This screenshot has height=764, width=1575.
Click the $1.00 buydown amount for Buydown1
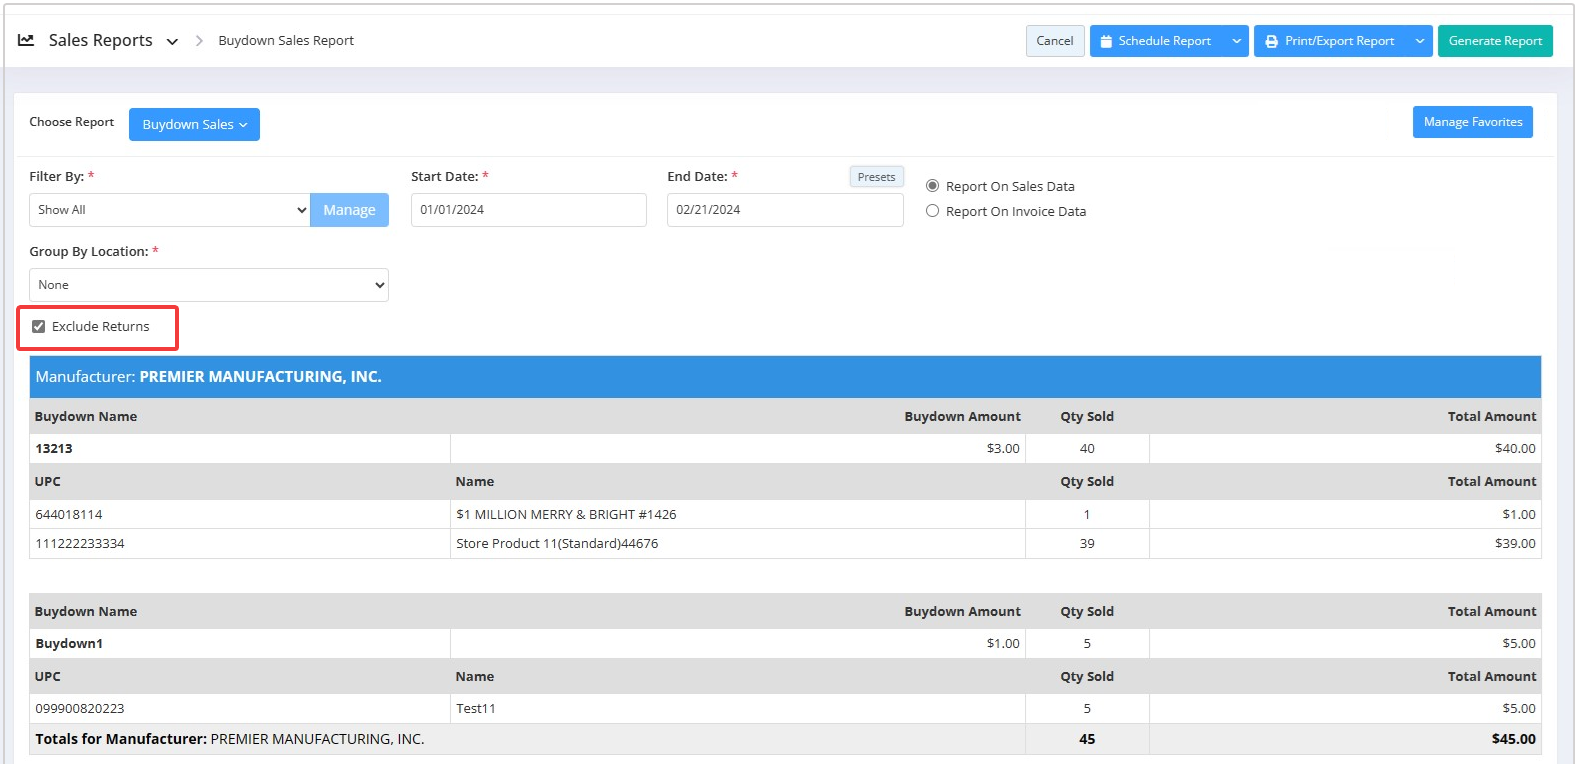coord(1003,644)
